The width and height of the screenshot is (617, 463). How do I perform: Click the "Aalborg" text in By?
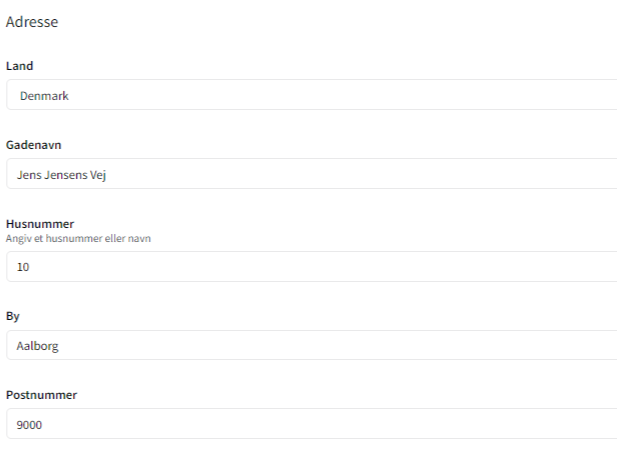pos(38,346)
